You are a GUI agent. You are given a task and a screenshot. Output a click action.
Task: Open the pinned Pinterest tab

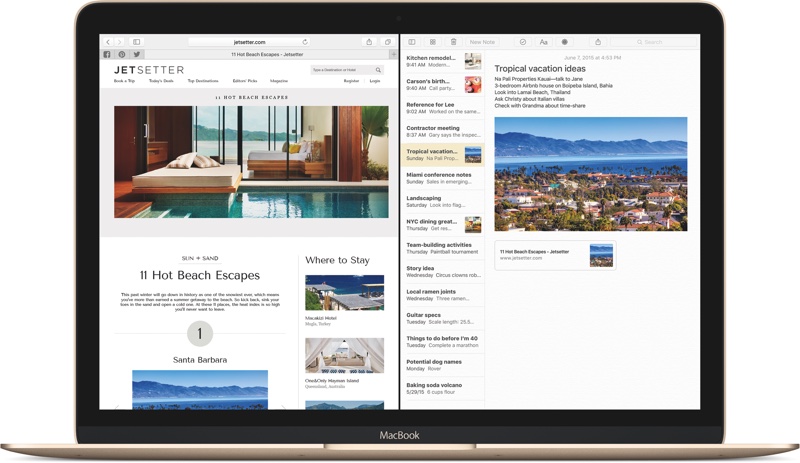coord(122,54)
